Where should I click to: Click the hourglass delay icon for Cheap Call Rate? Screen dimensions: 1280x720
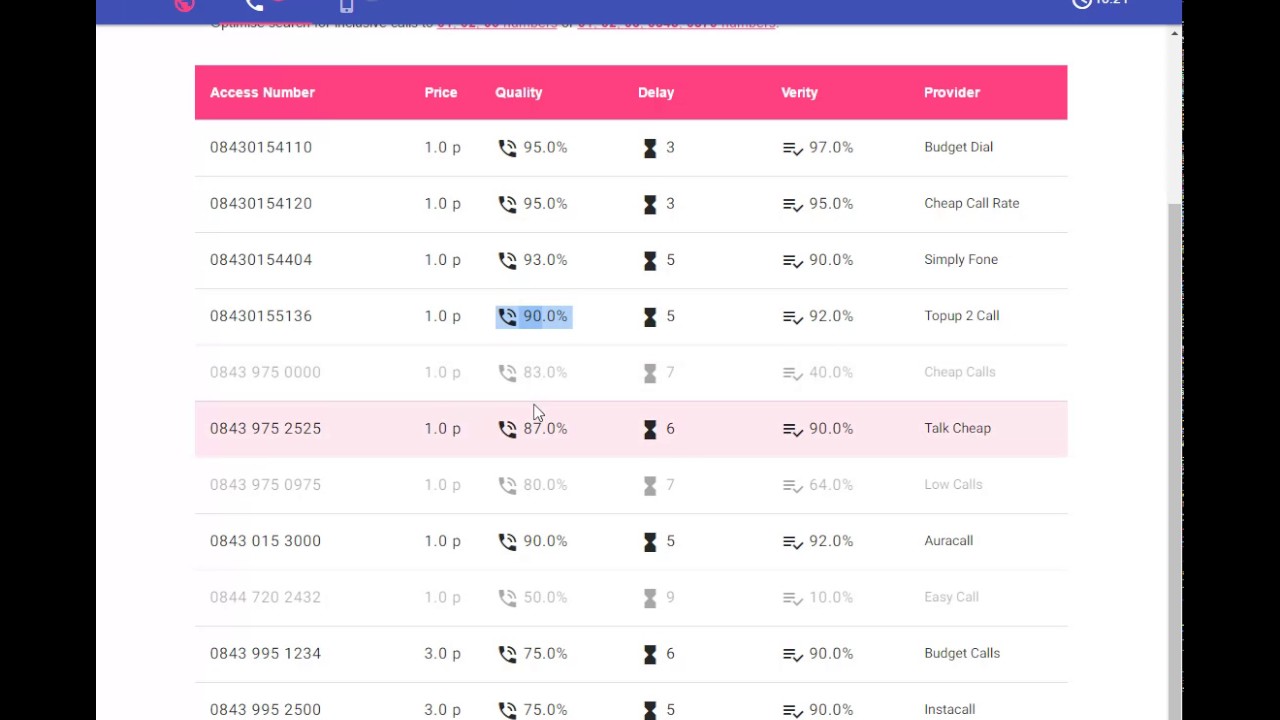point(650,204)
